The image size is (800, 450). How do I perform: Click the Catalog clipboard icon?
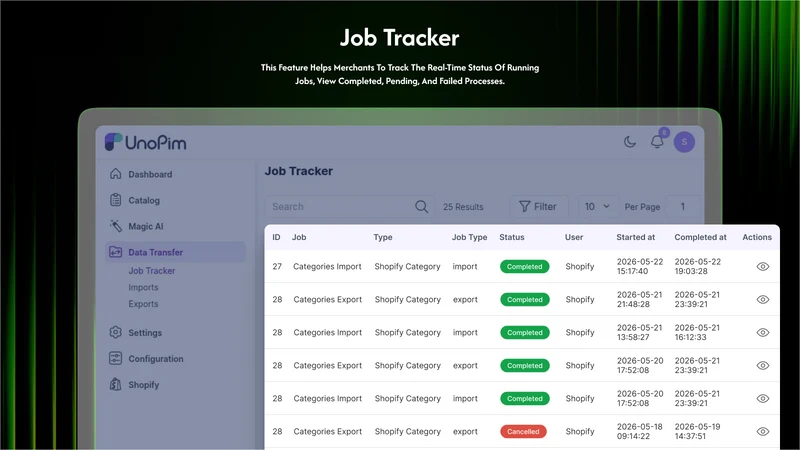pos(116,200)
